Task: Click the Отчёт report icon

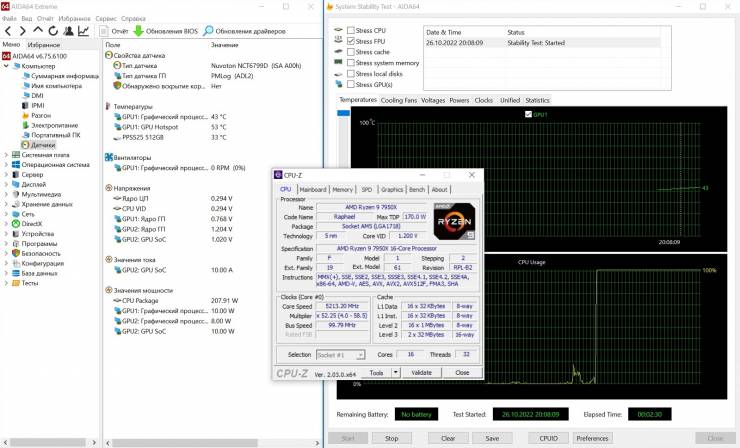Action: click(x=104, y=31)
